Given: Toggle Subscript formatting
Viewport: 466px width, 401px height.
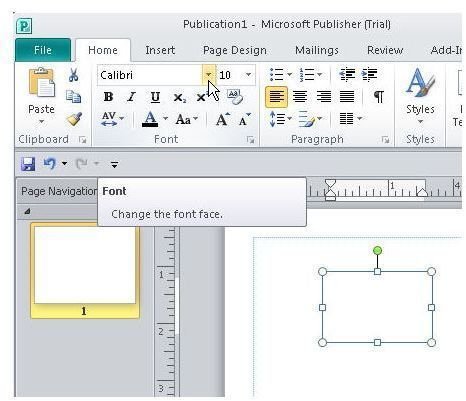Looking at the screenshot, I should pyautogui.click(x=180, y=98).
